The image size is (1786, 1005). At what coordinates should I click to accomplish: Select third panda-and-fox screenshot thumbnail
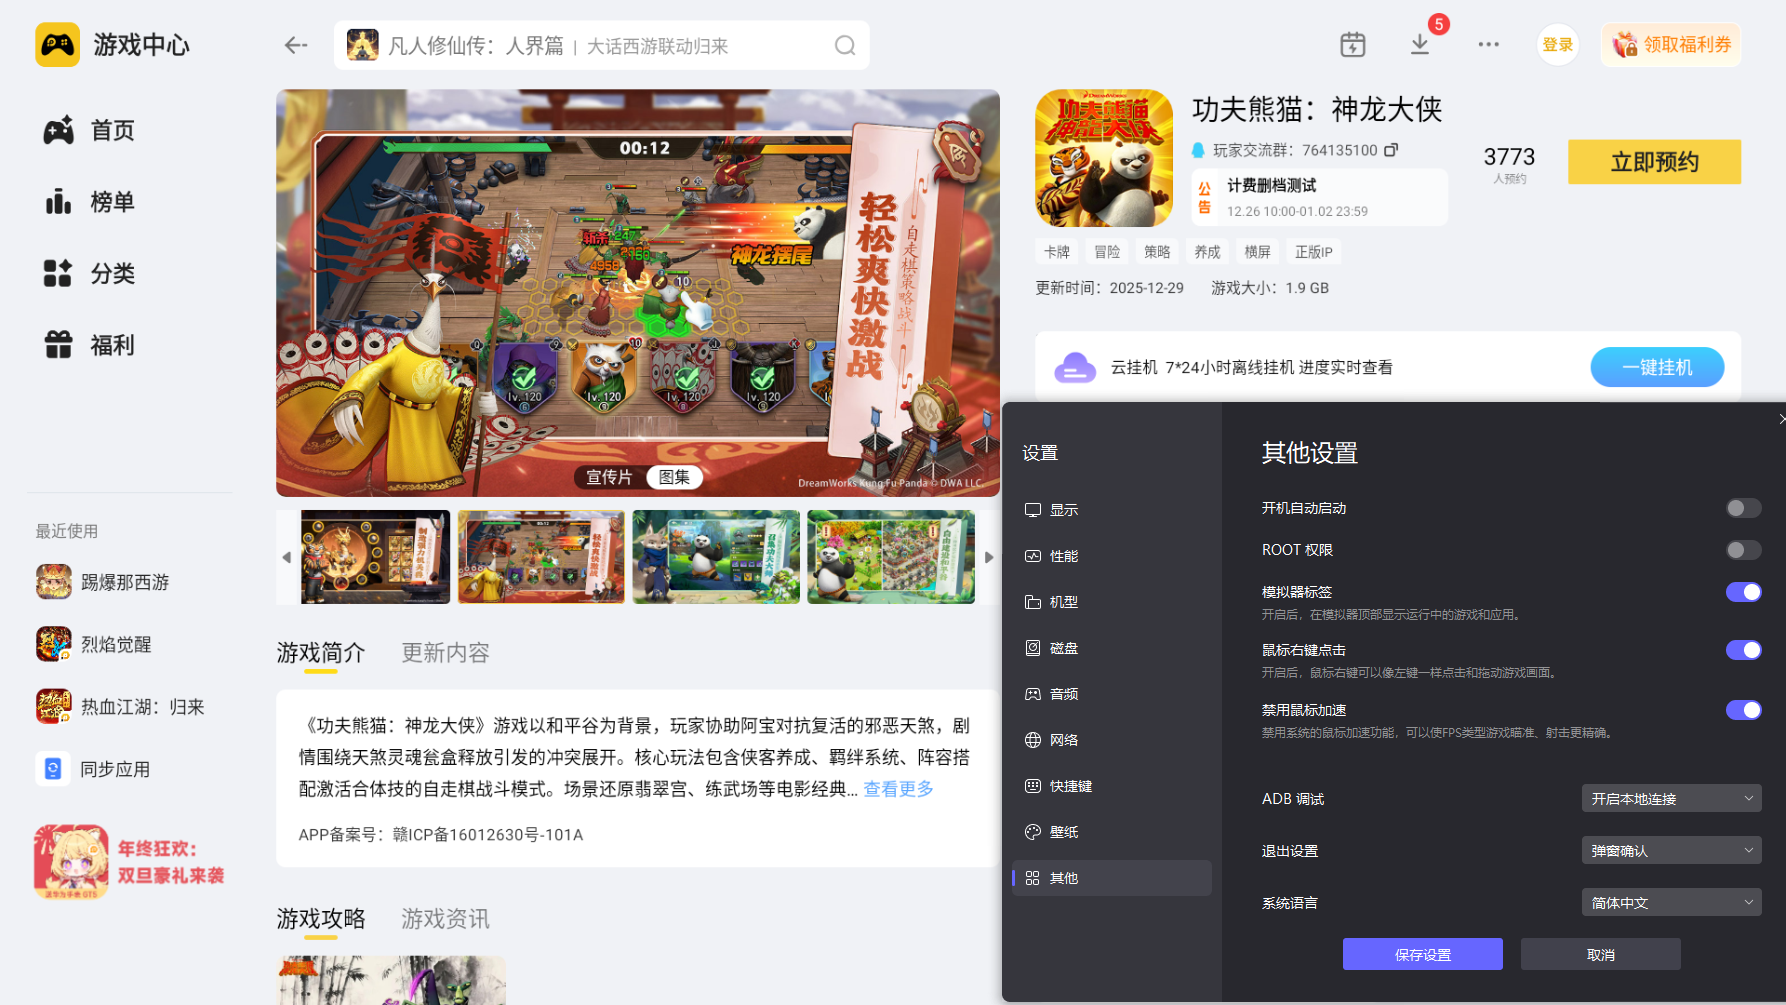point(716,557)
